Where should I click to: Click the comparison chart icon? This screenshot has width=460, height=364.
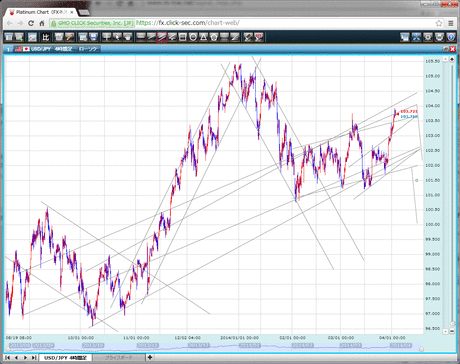pos(46,37)
